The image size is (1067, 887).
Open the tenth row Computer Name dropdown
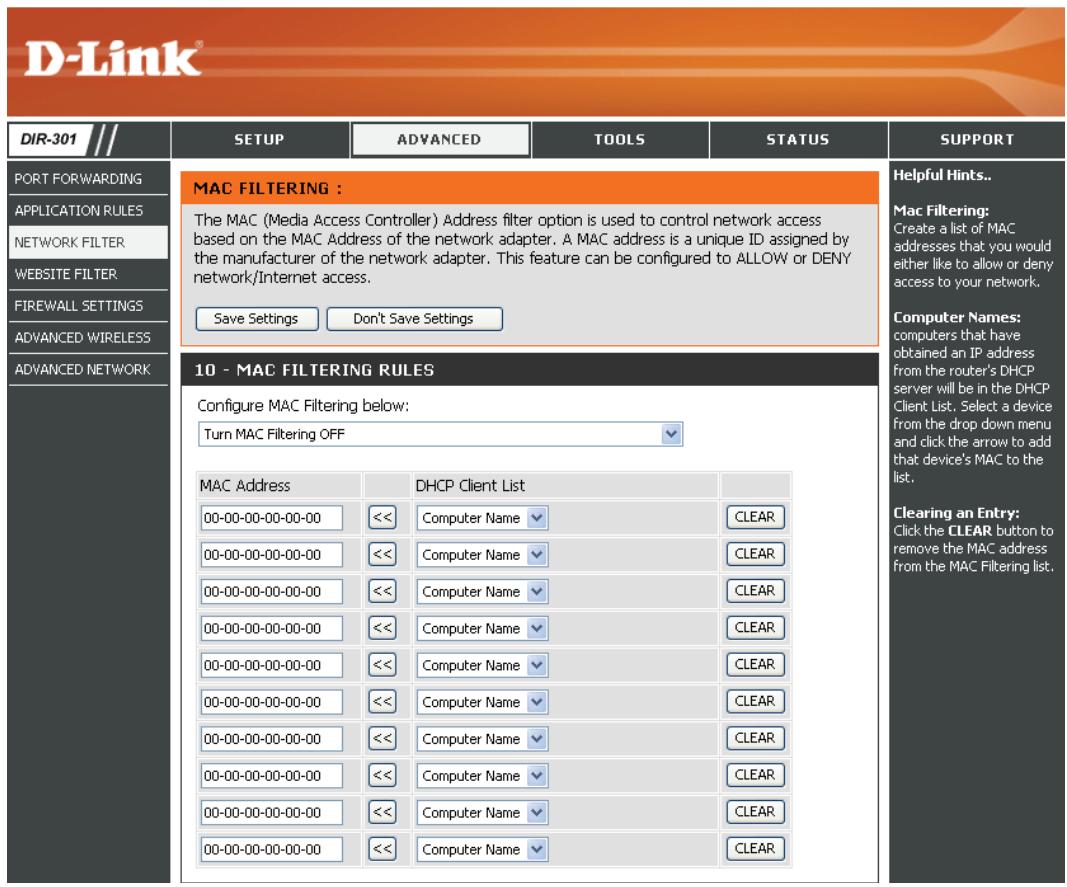click(x=482, y=849)
